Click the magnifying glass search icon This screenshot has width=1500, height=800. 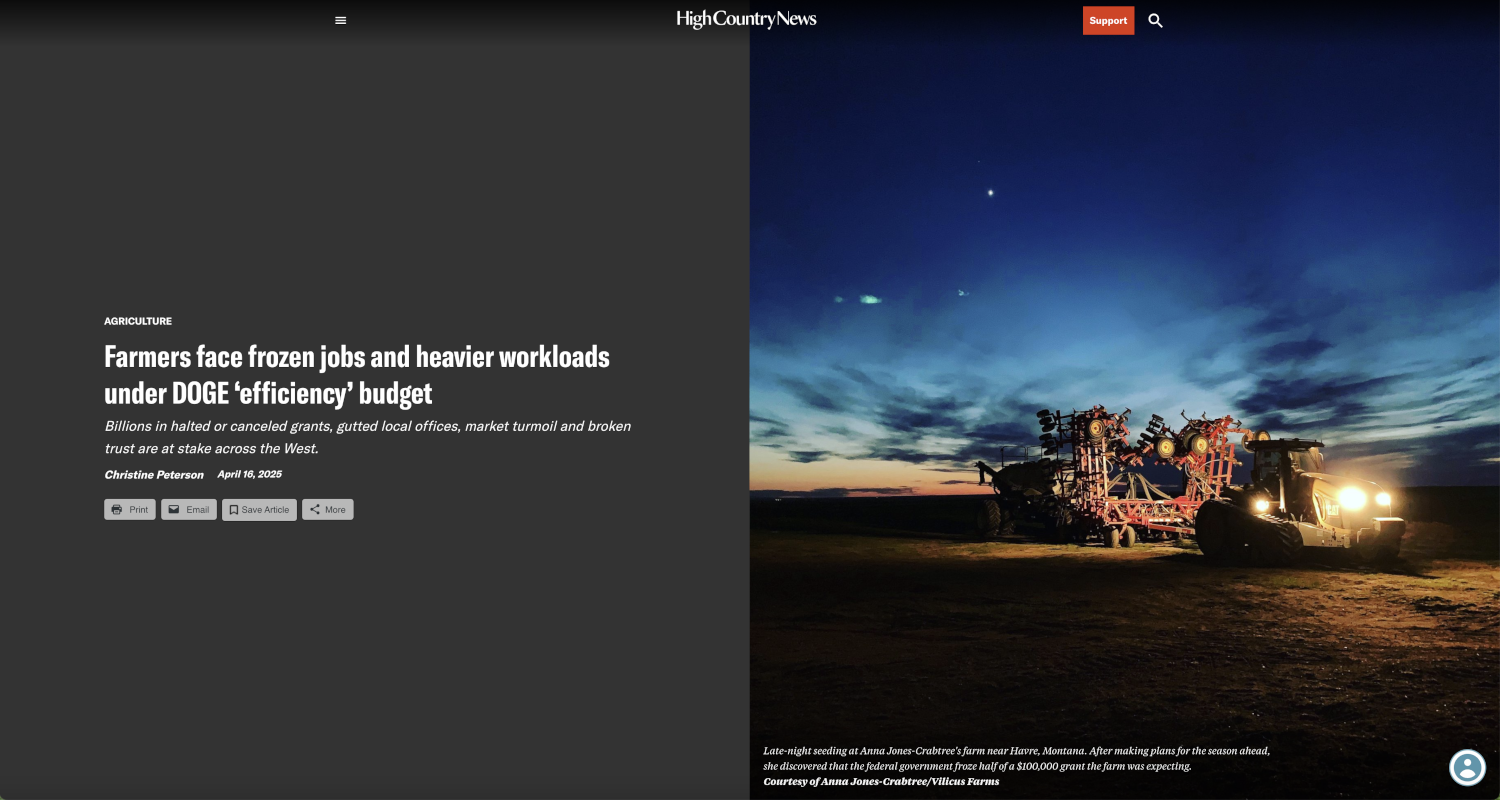1155,20
